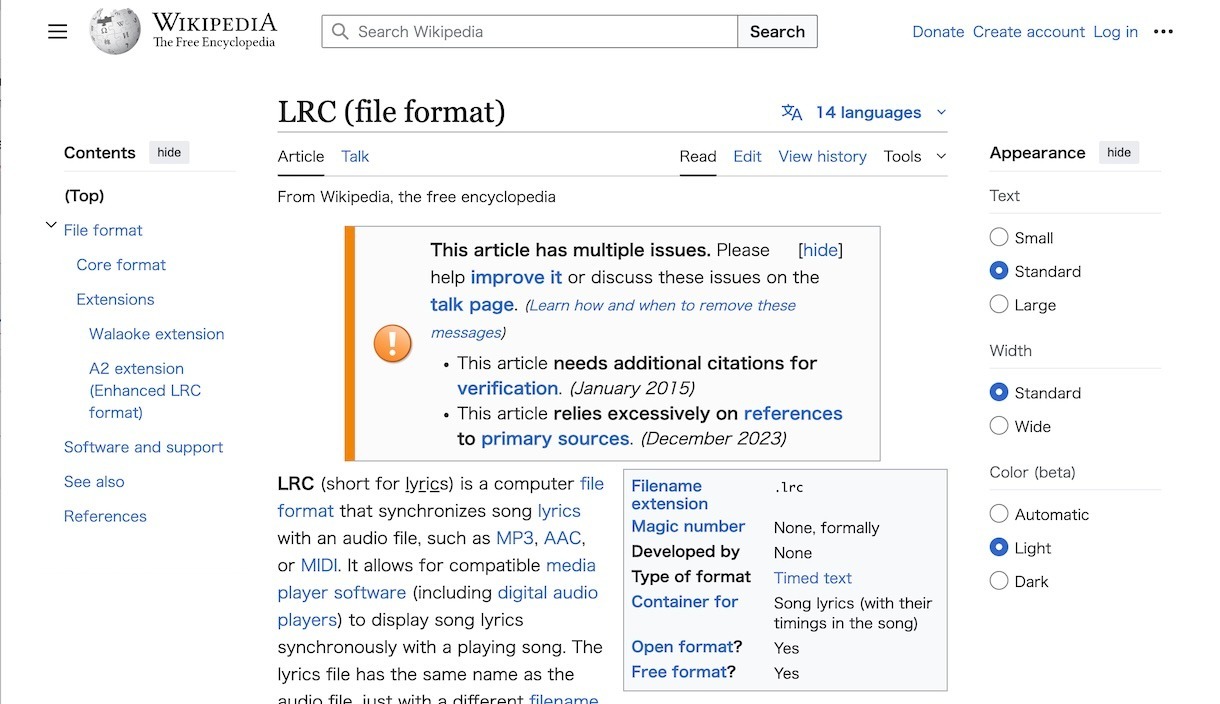Click the media player software link
This screenshot has width=1220, height=704.
[436, 579]
